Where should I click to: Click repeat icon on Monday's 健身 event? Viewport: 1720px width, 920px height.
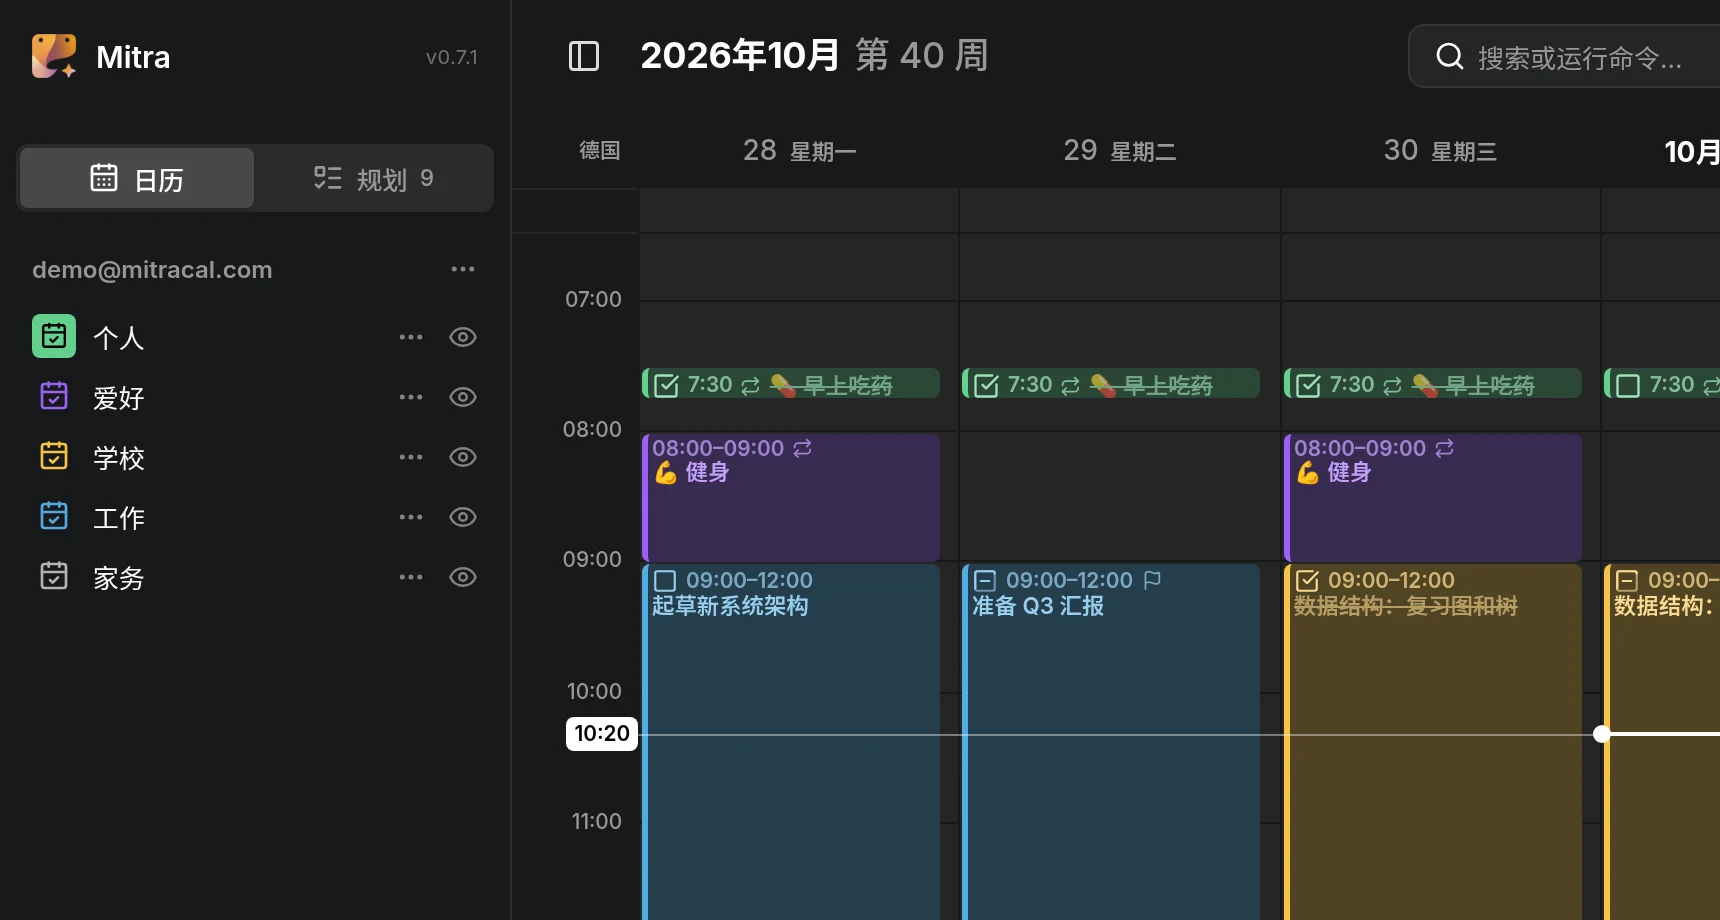[x=802, y=448]
